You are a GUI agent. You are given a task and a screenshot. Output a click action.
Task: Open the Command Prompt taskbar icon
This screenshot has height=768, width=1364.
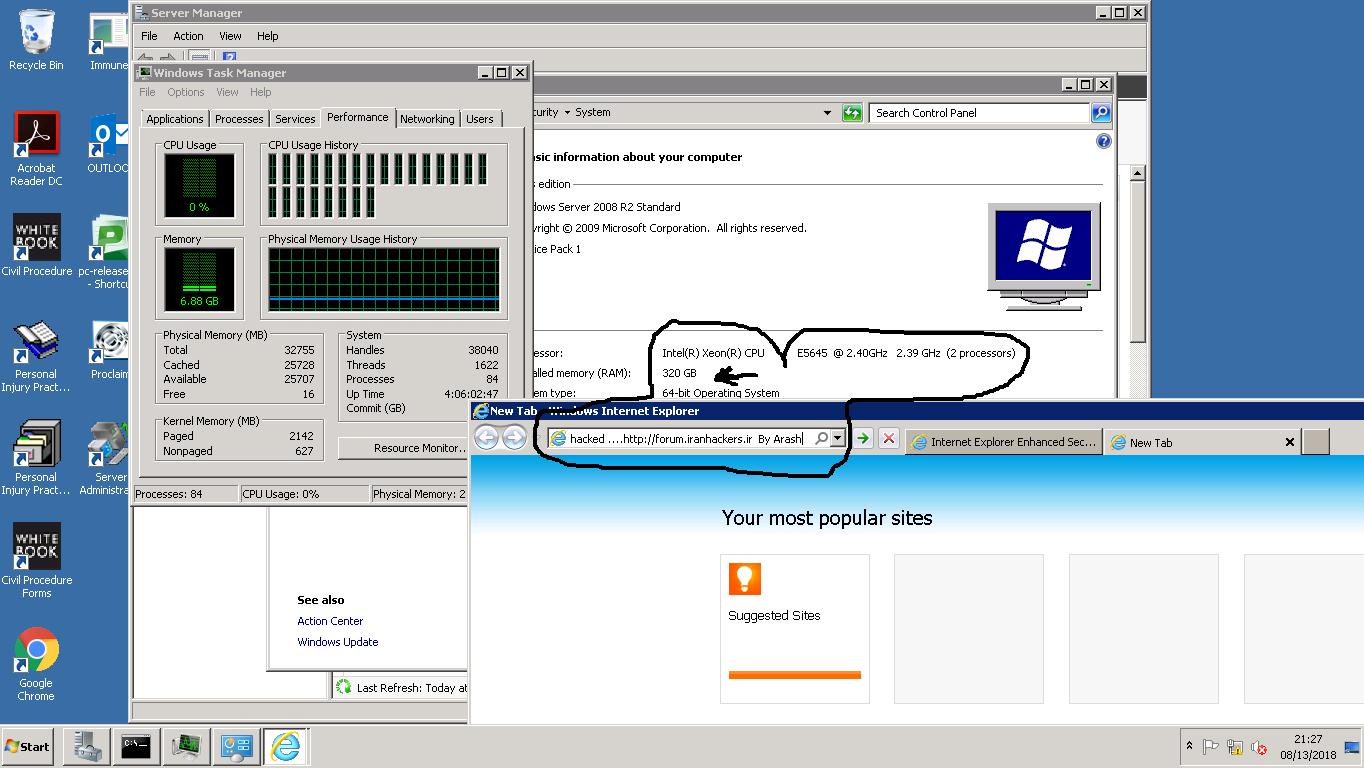click(x=136, y=746)
